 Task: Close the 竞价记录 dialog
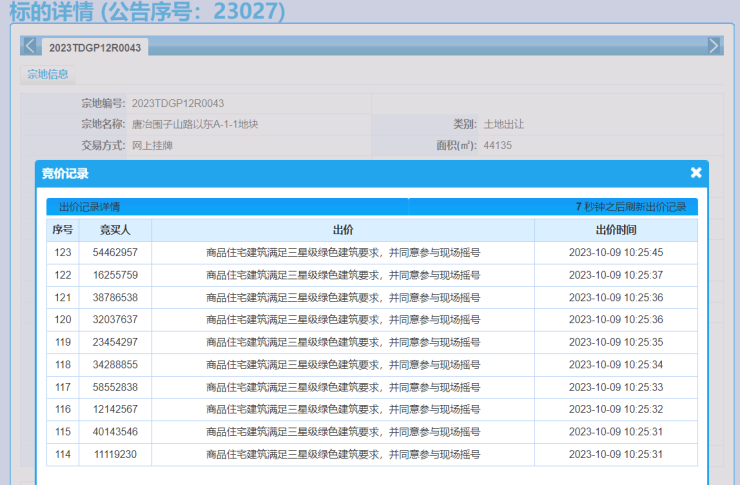click(x=696, y=173)
